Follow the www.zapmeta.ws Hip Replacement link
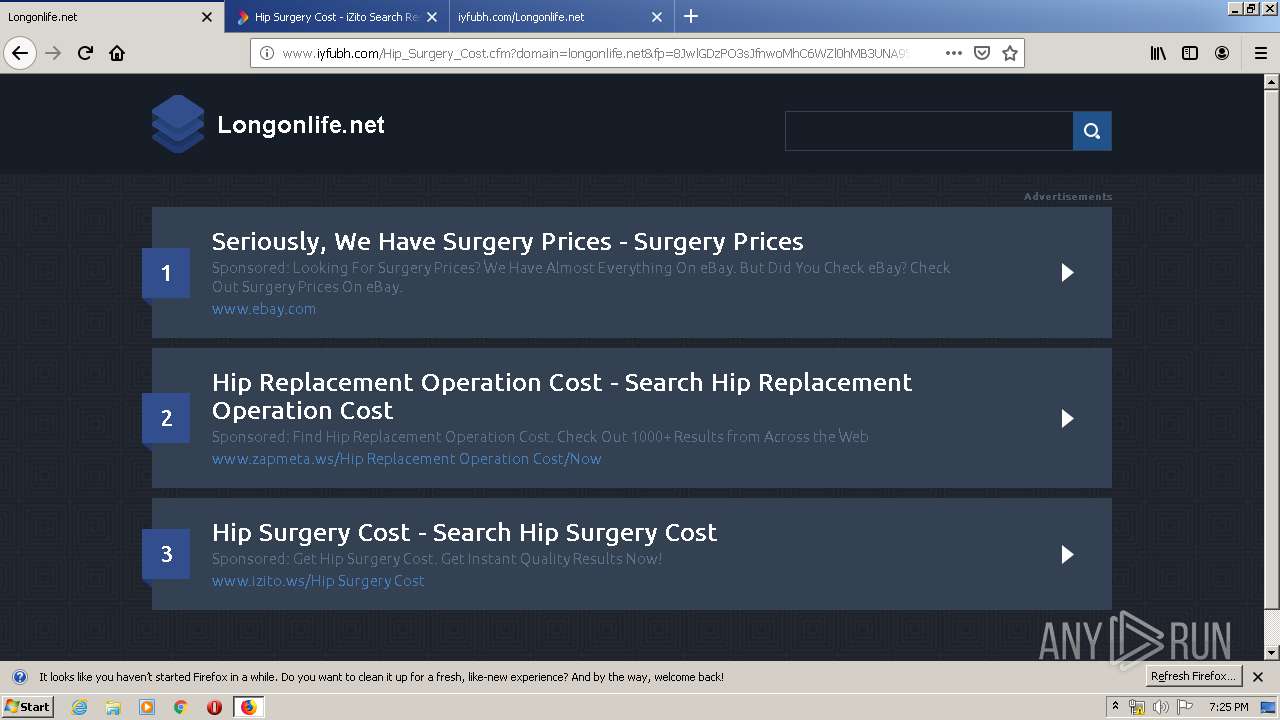The width and height of the screenshot is (1280, 720). point(407,459)
